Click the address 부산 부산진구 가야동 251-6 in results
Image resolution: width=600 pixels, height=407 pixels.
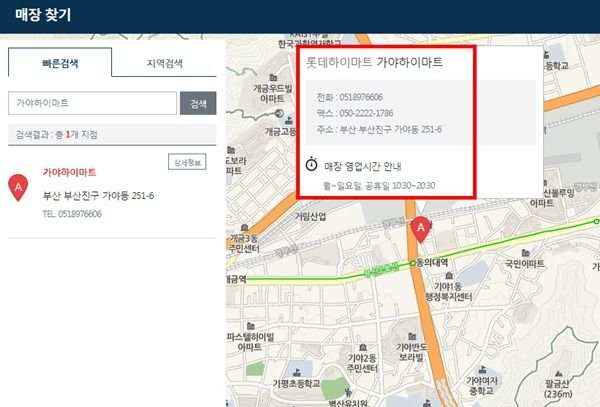(x=98, y=195)
